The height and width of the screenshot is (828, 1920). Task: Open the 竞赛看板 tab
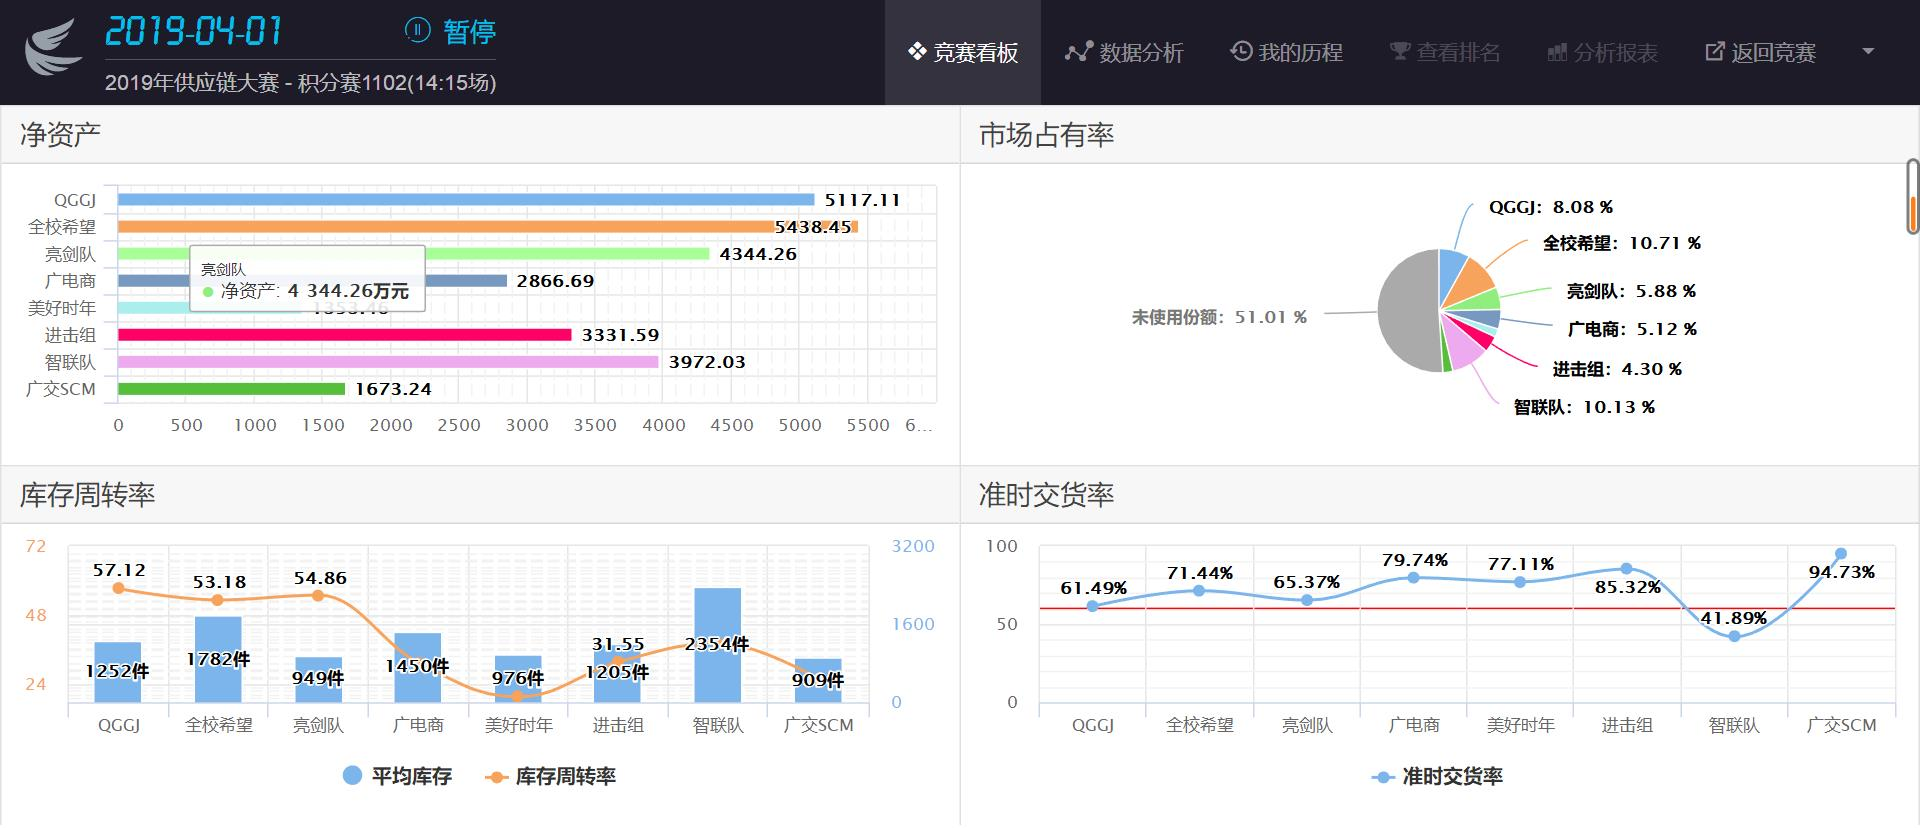962,52
